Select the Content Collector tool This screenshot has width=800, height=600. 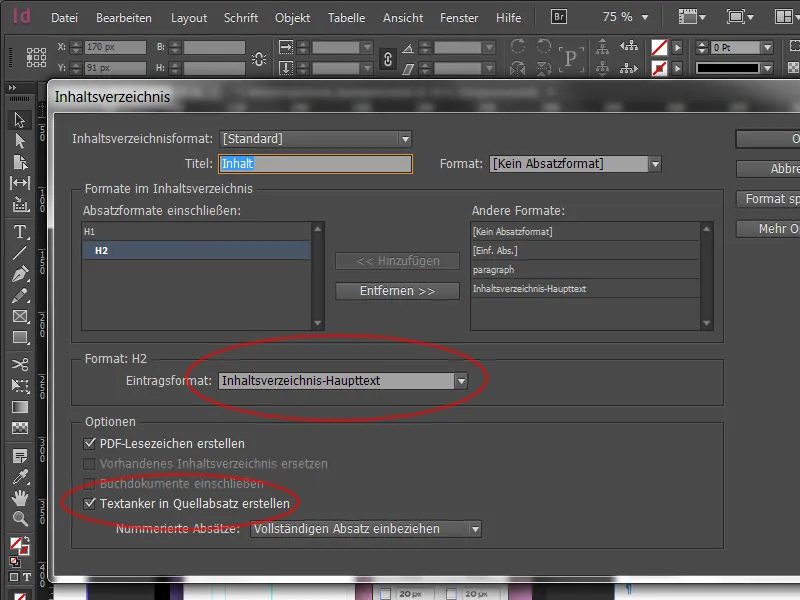point(20,205)
